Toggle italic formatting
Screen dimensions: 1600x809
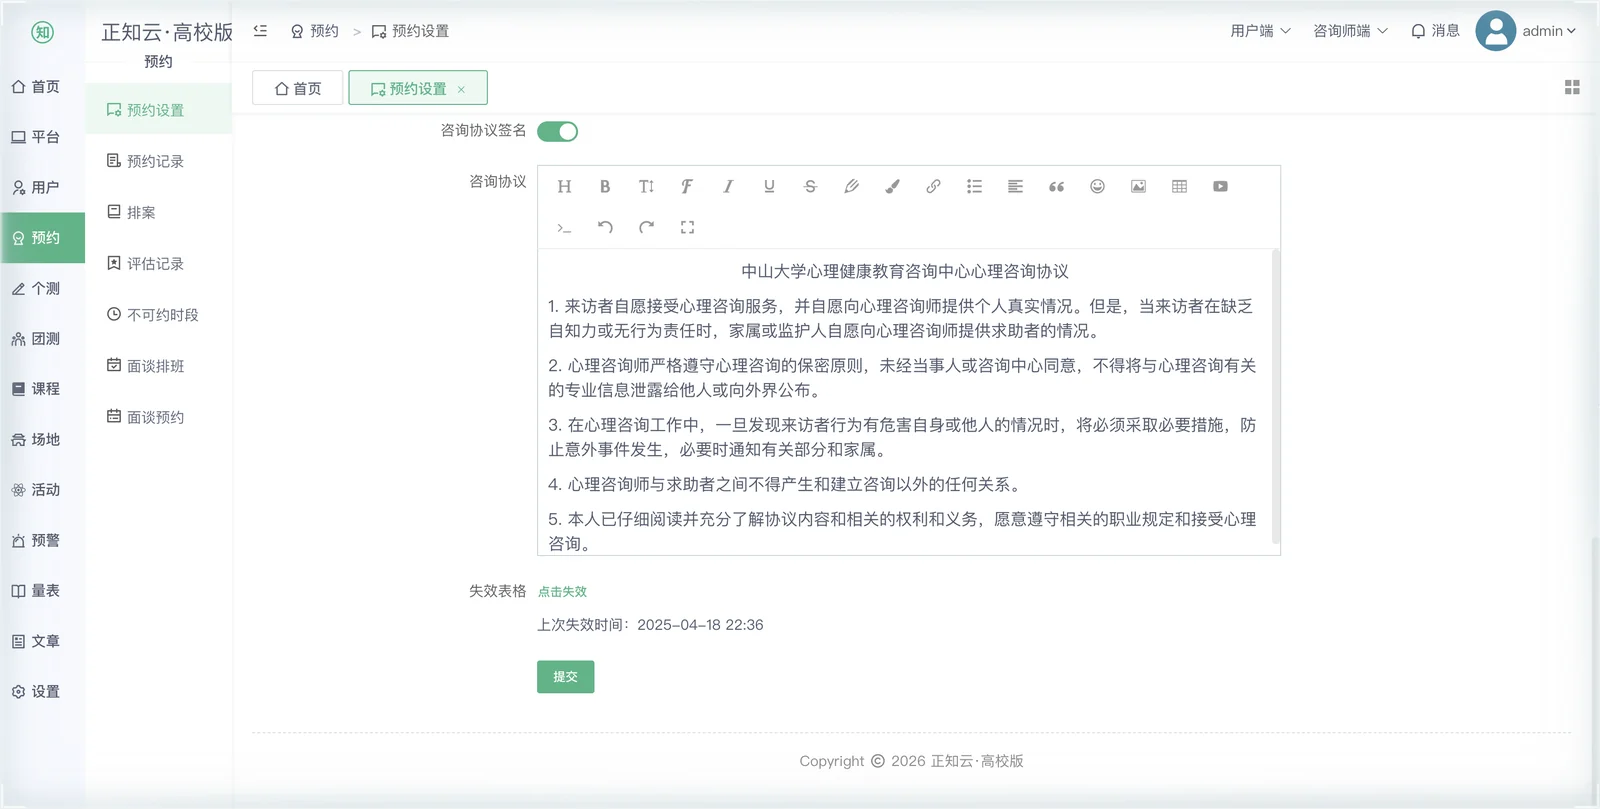coord(728,187)
